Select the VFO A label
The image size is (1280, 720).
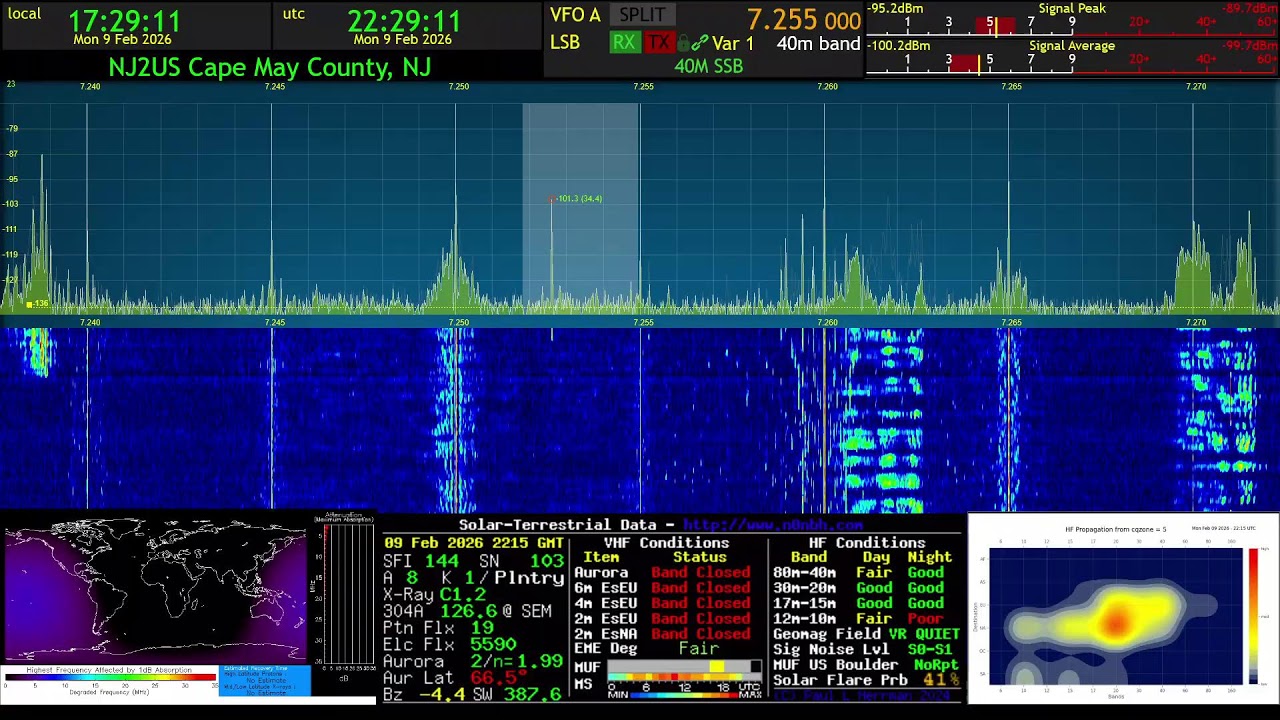(x=575, y=15)
